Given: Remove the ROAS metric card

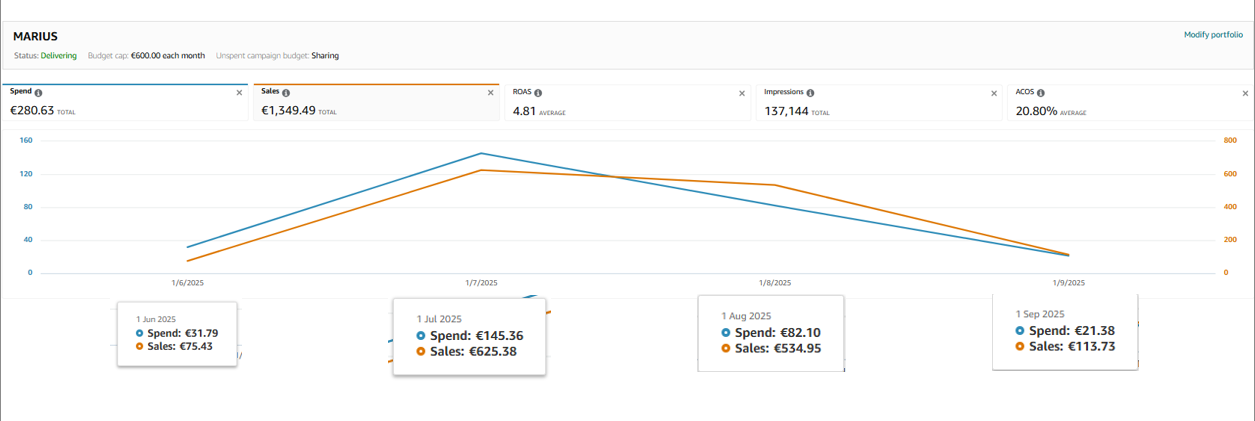Looking at the screenshot, I should point(742,92).
